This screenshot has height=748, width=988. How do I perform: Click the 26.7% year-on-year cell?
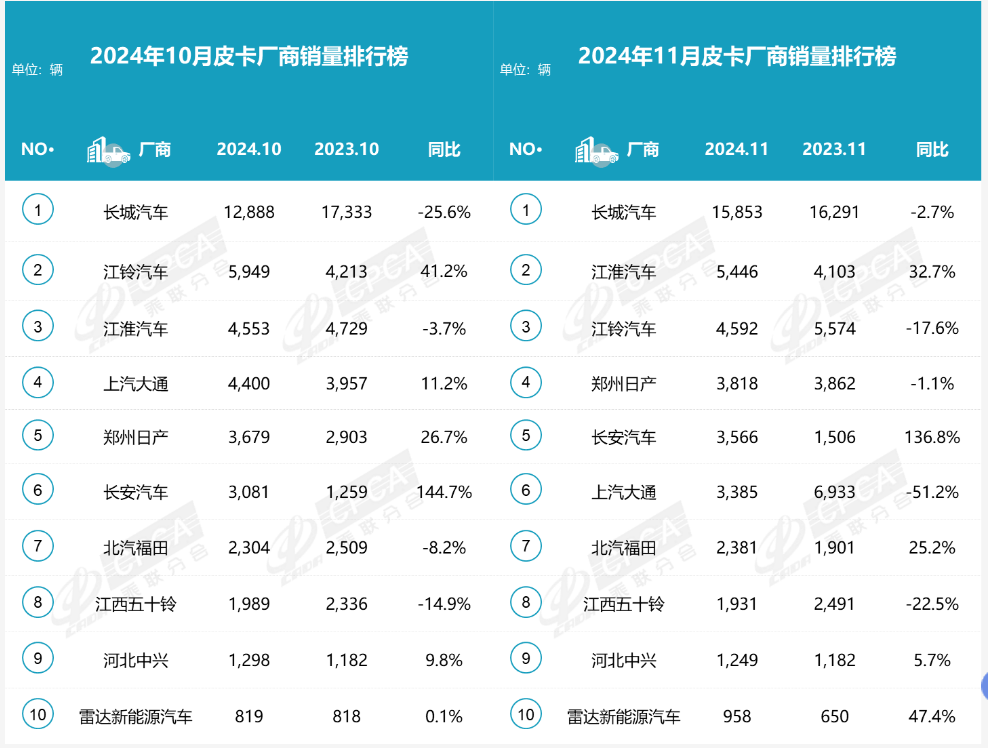[444, 437]
